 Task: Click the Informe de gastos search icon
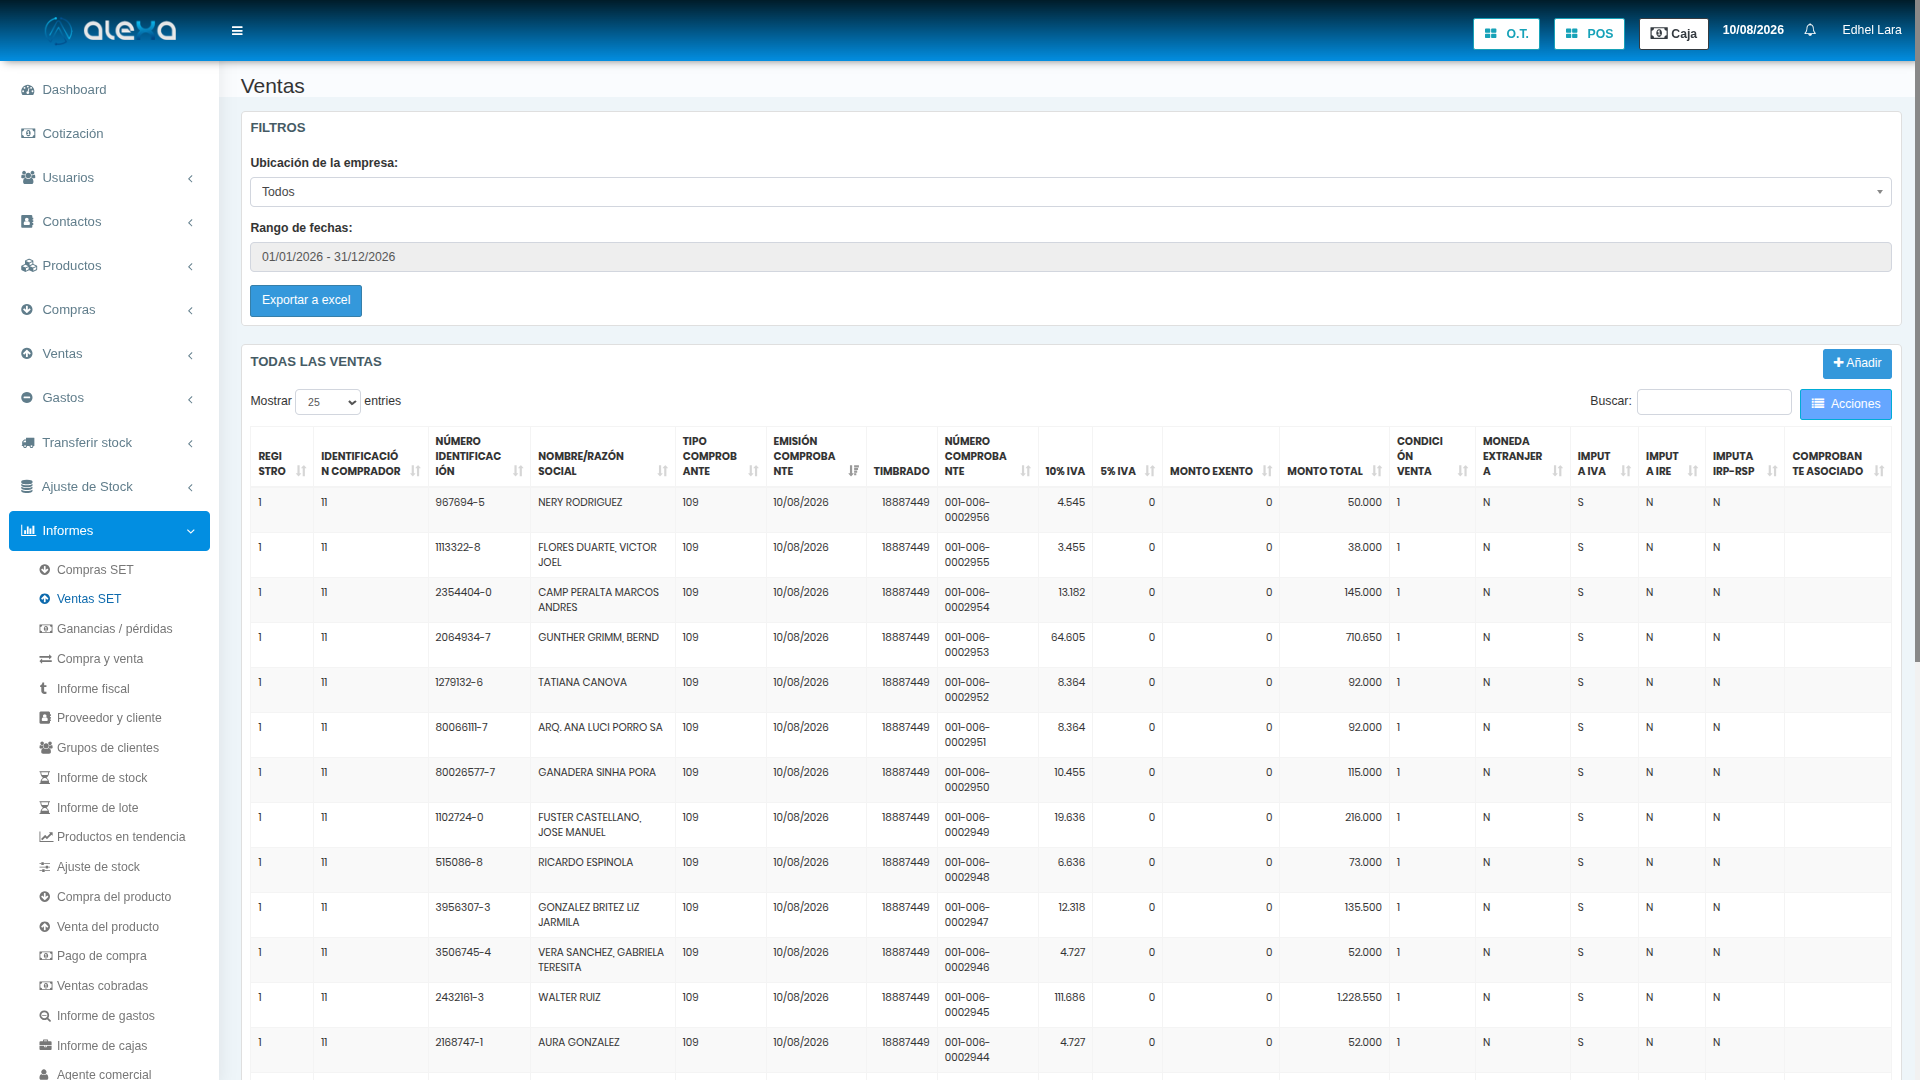45,1016
